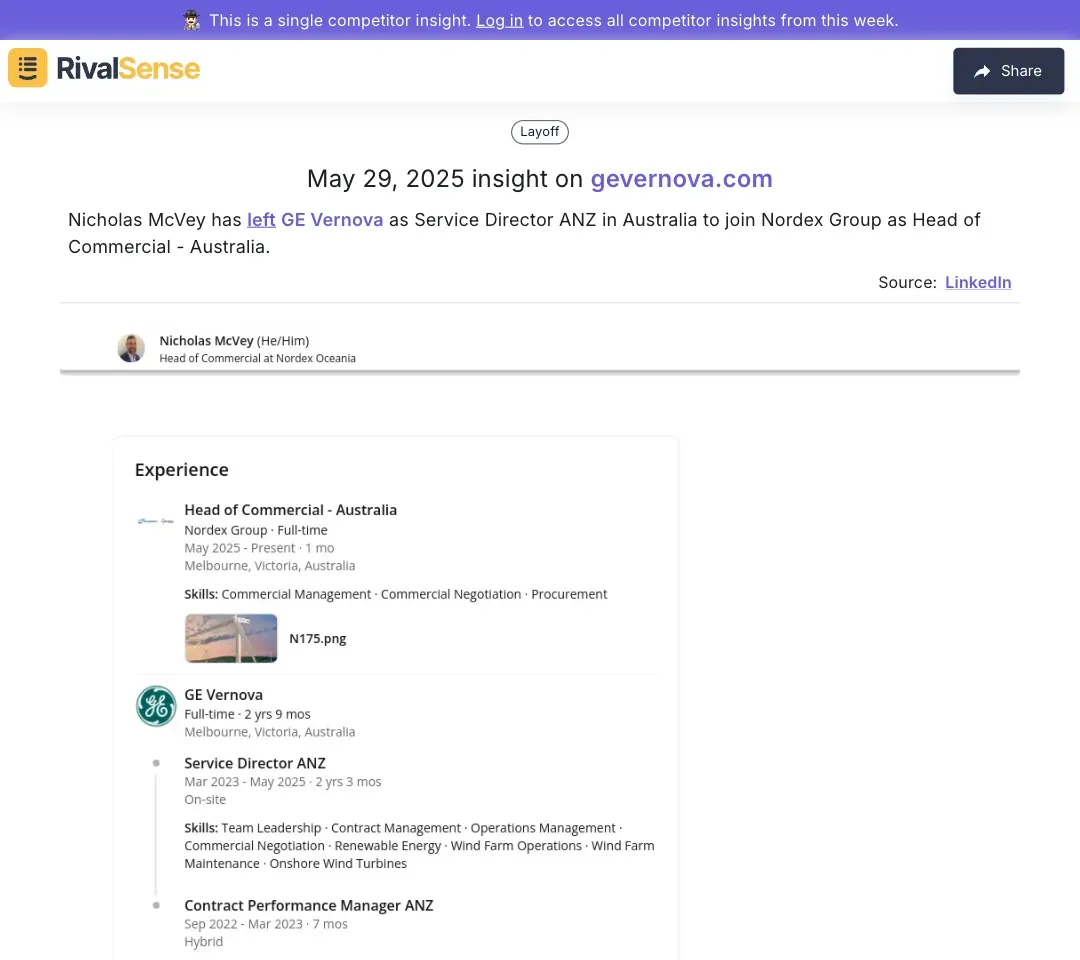Image resolution: width=1080 pixels, height=960 pixels.
Task: Click the N175.png file name
Action: (317, 638)
